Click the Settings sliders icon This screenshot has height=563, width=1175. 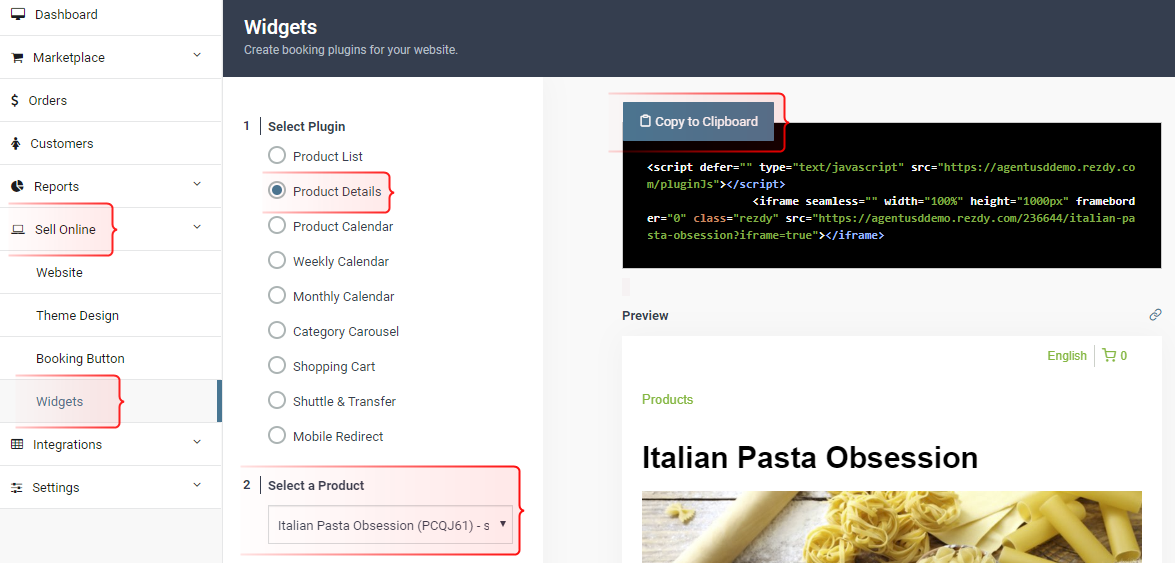click(x=17, y=487)
